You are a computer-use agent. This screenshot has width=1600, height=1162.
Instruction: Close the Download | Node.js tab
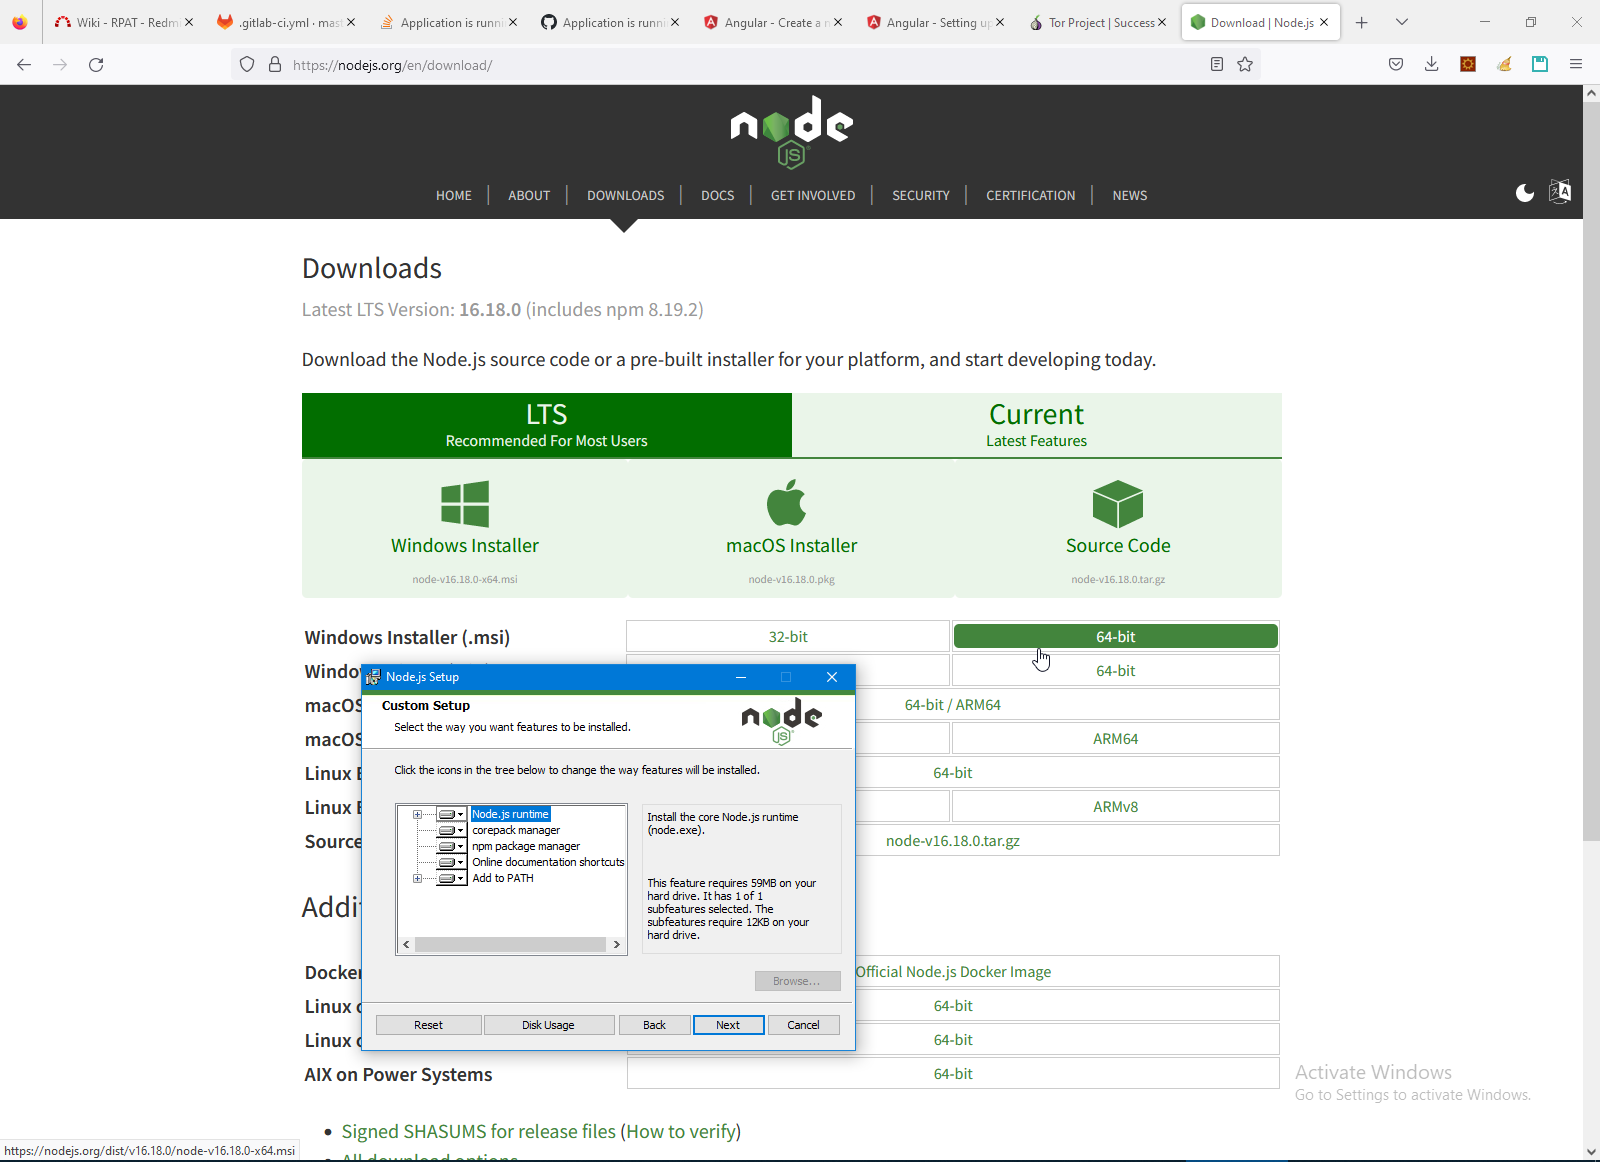pyautogui.click(x=1324, y=22)
